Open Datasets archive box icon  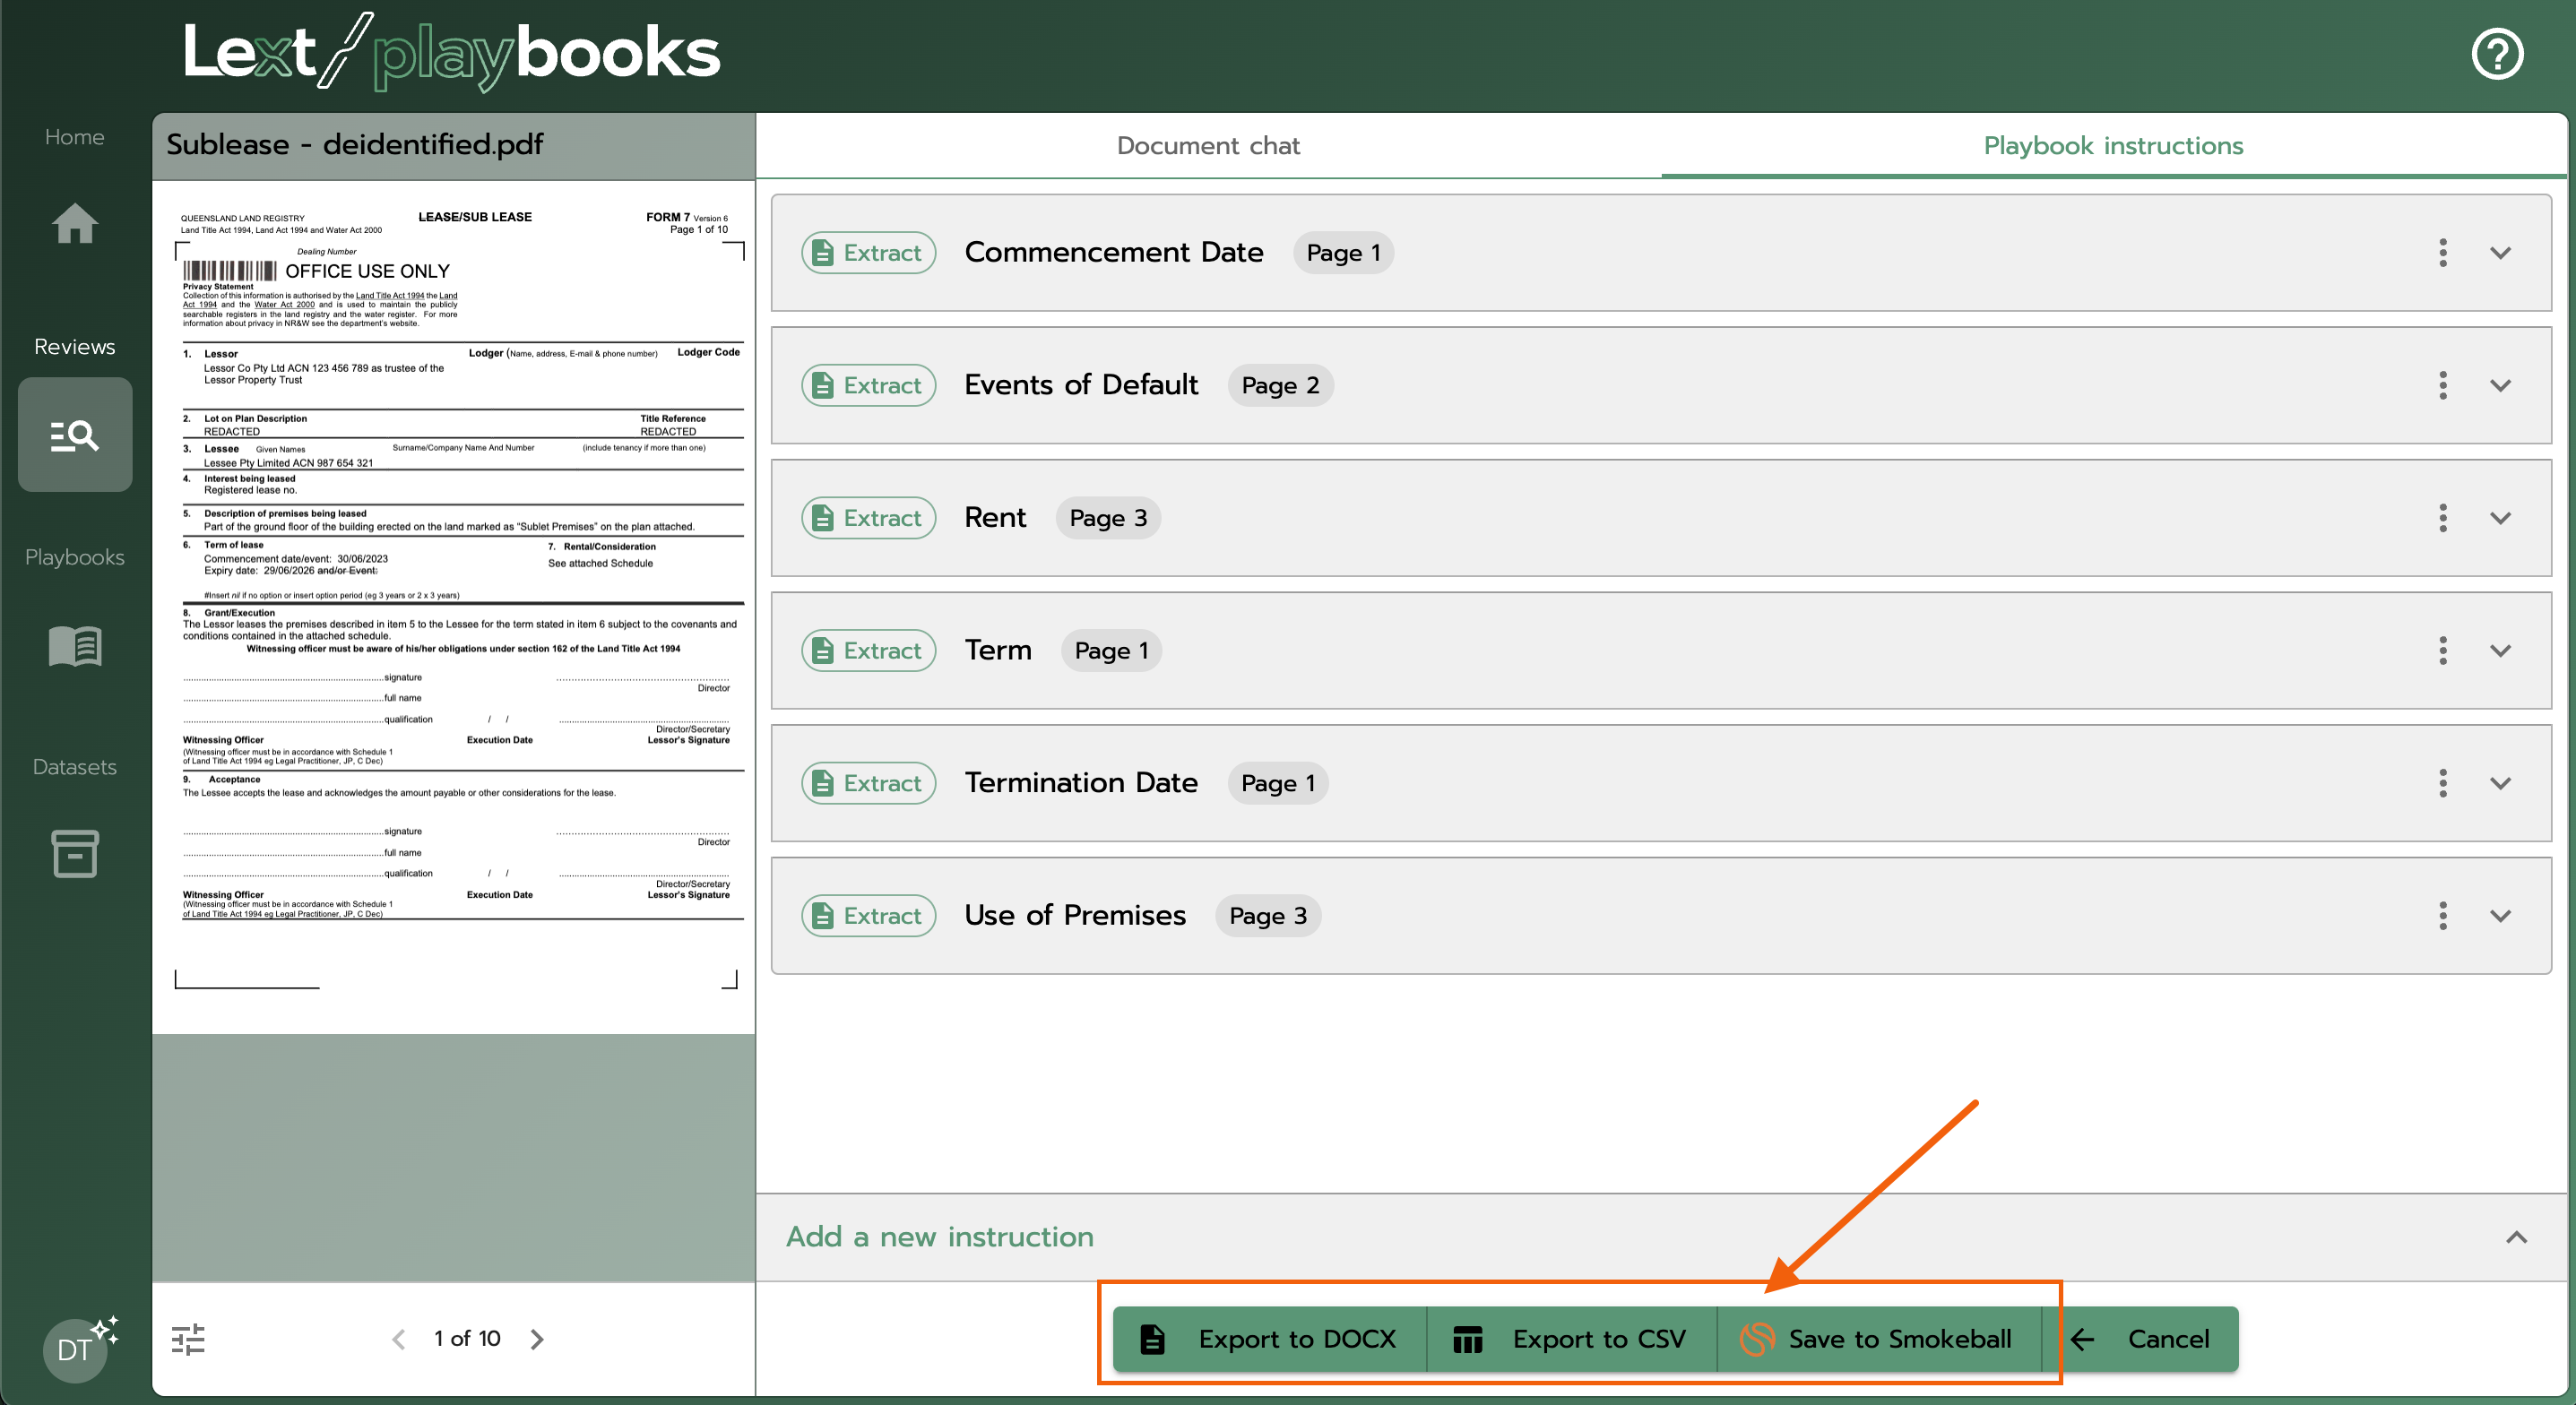[x=74, y=854]
